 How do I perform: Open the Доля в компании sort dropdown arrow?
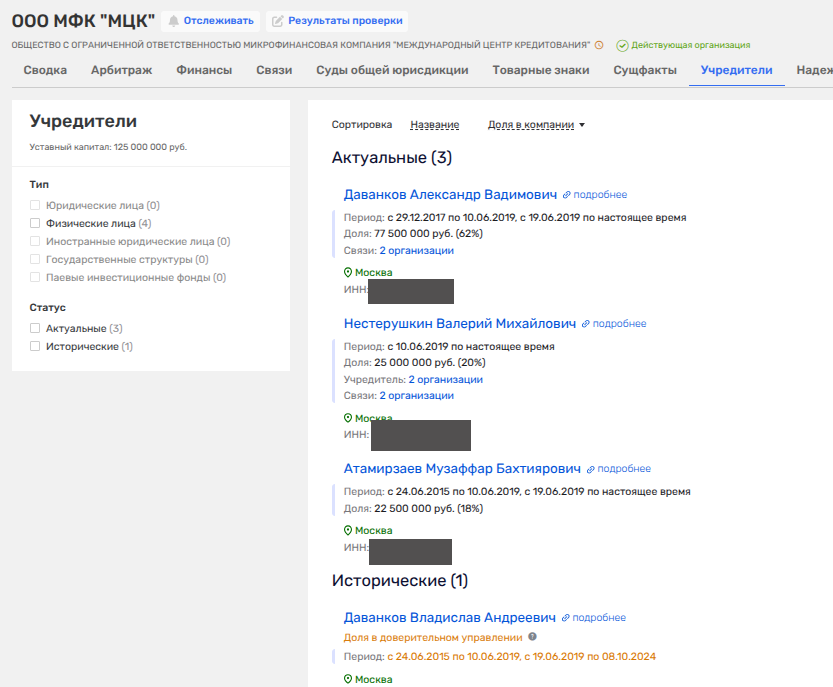click(x=582, y=125)
